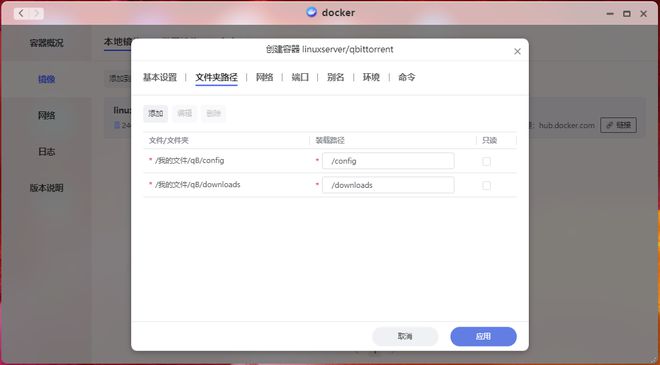Viewport: 660px width, 365px height.
Task: Click the docker whale logo in title bar
Action: pos(311,12)
